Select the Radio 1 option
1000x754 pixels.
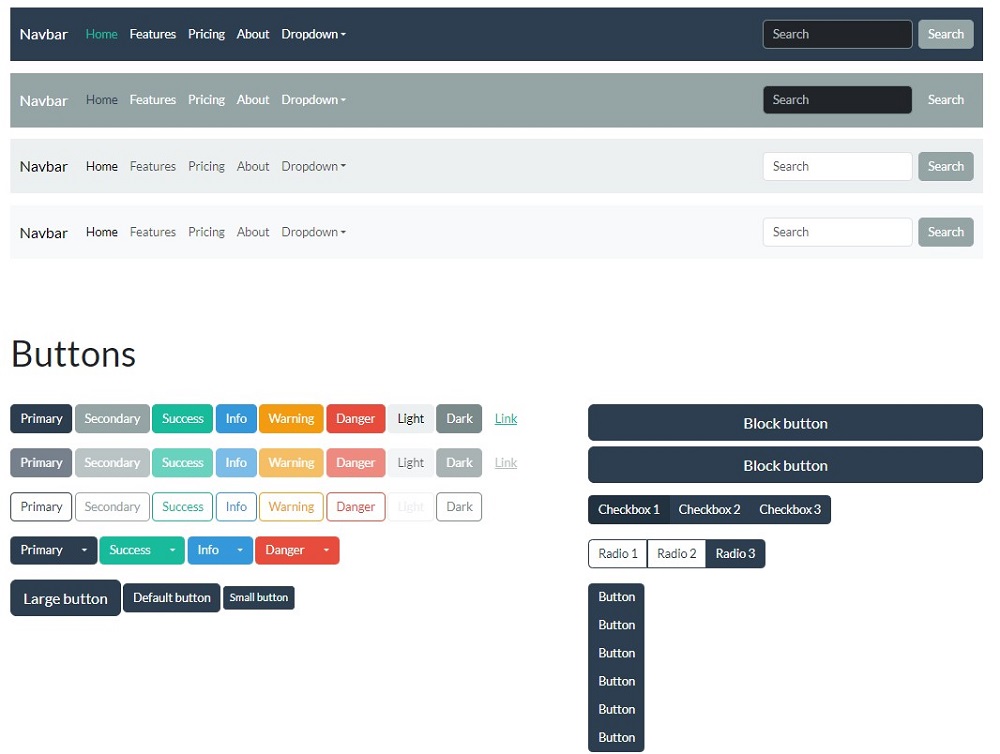[x=617, y=554]
